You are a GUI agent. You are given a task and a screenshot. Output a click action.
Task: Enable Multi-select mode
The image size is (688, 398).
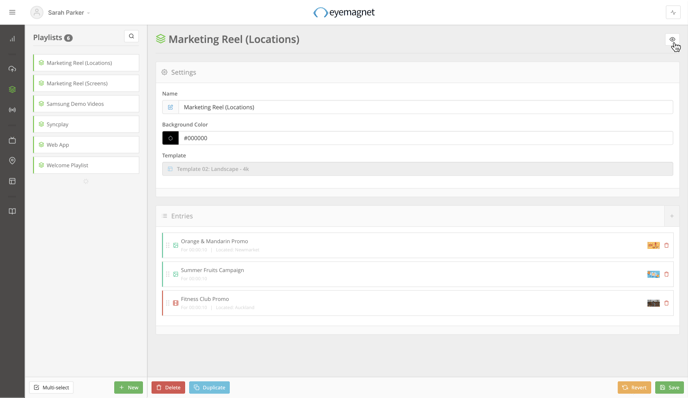pyautogui.click(x=51, y=387)
